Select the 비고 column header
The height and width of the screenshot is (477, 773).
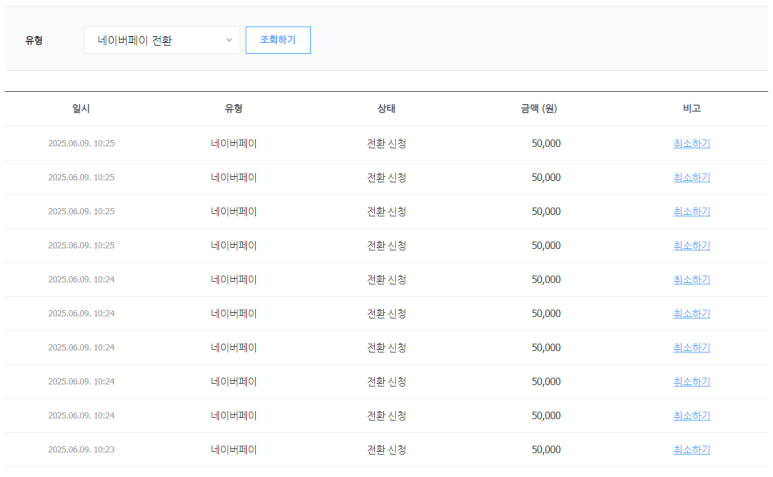coord(692,108)
